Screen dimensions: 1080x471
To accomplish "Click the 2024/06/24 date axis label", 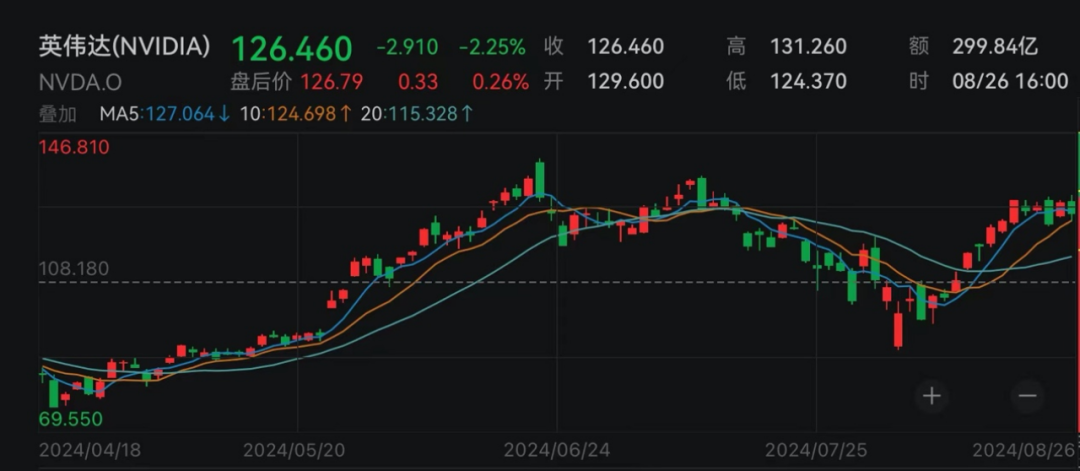I will [555, 450].
